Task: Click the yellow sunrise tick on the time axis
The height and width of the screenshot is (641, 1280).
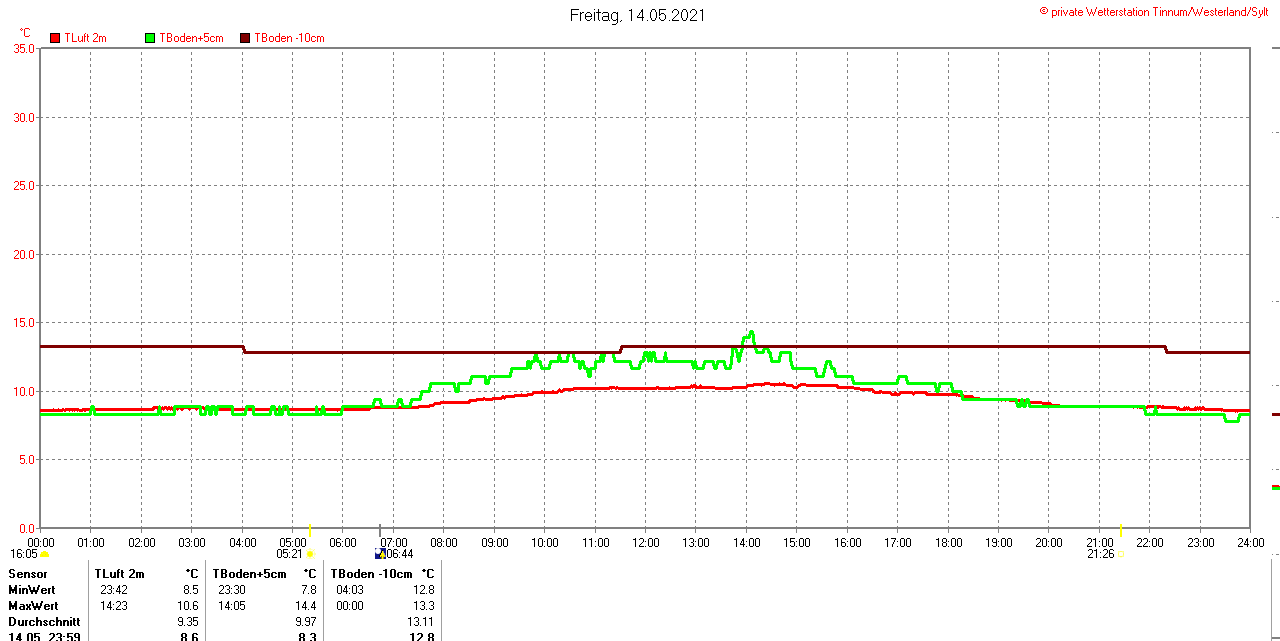Action: (310, 531)
